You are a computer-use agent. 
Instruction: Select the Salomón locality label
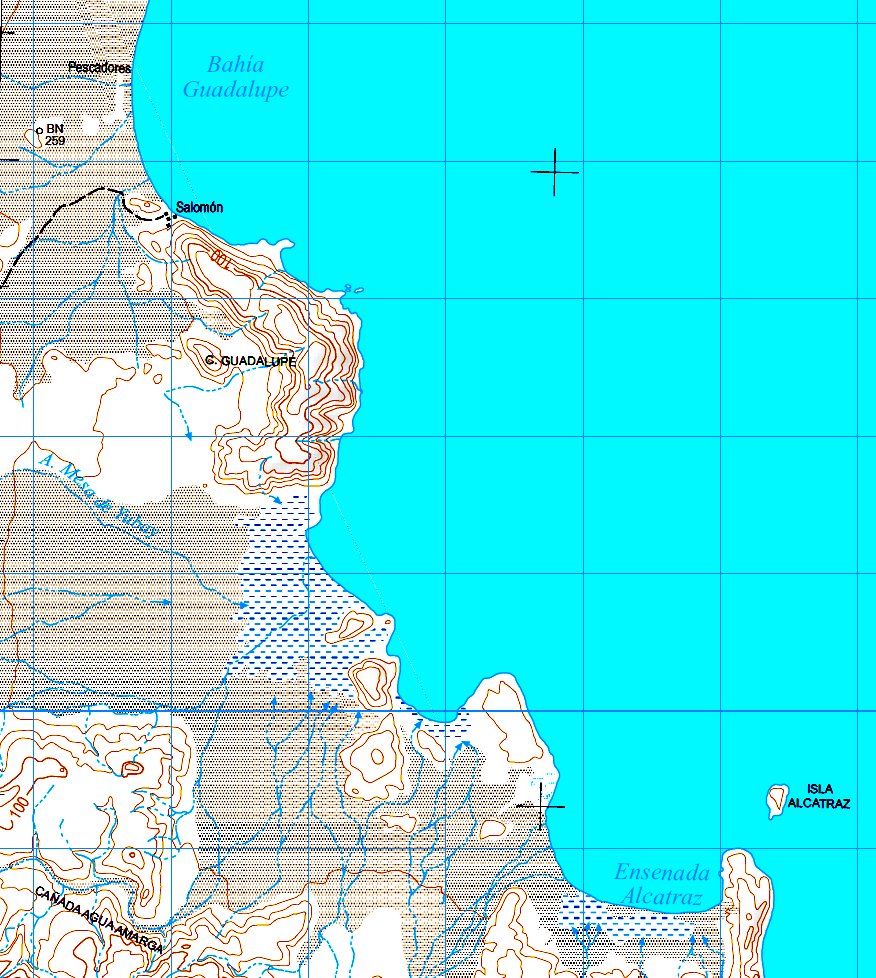coord(199,207)
